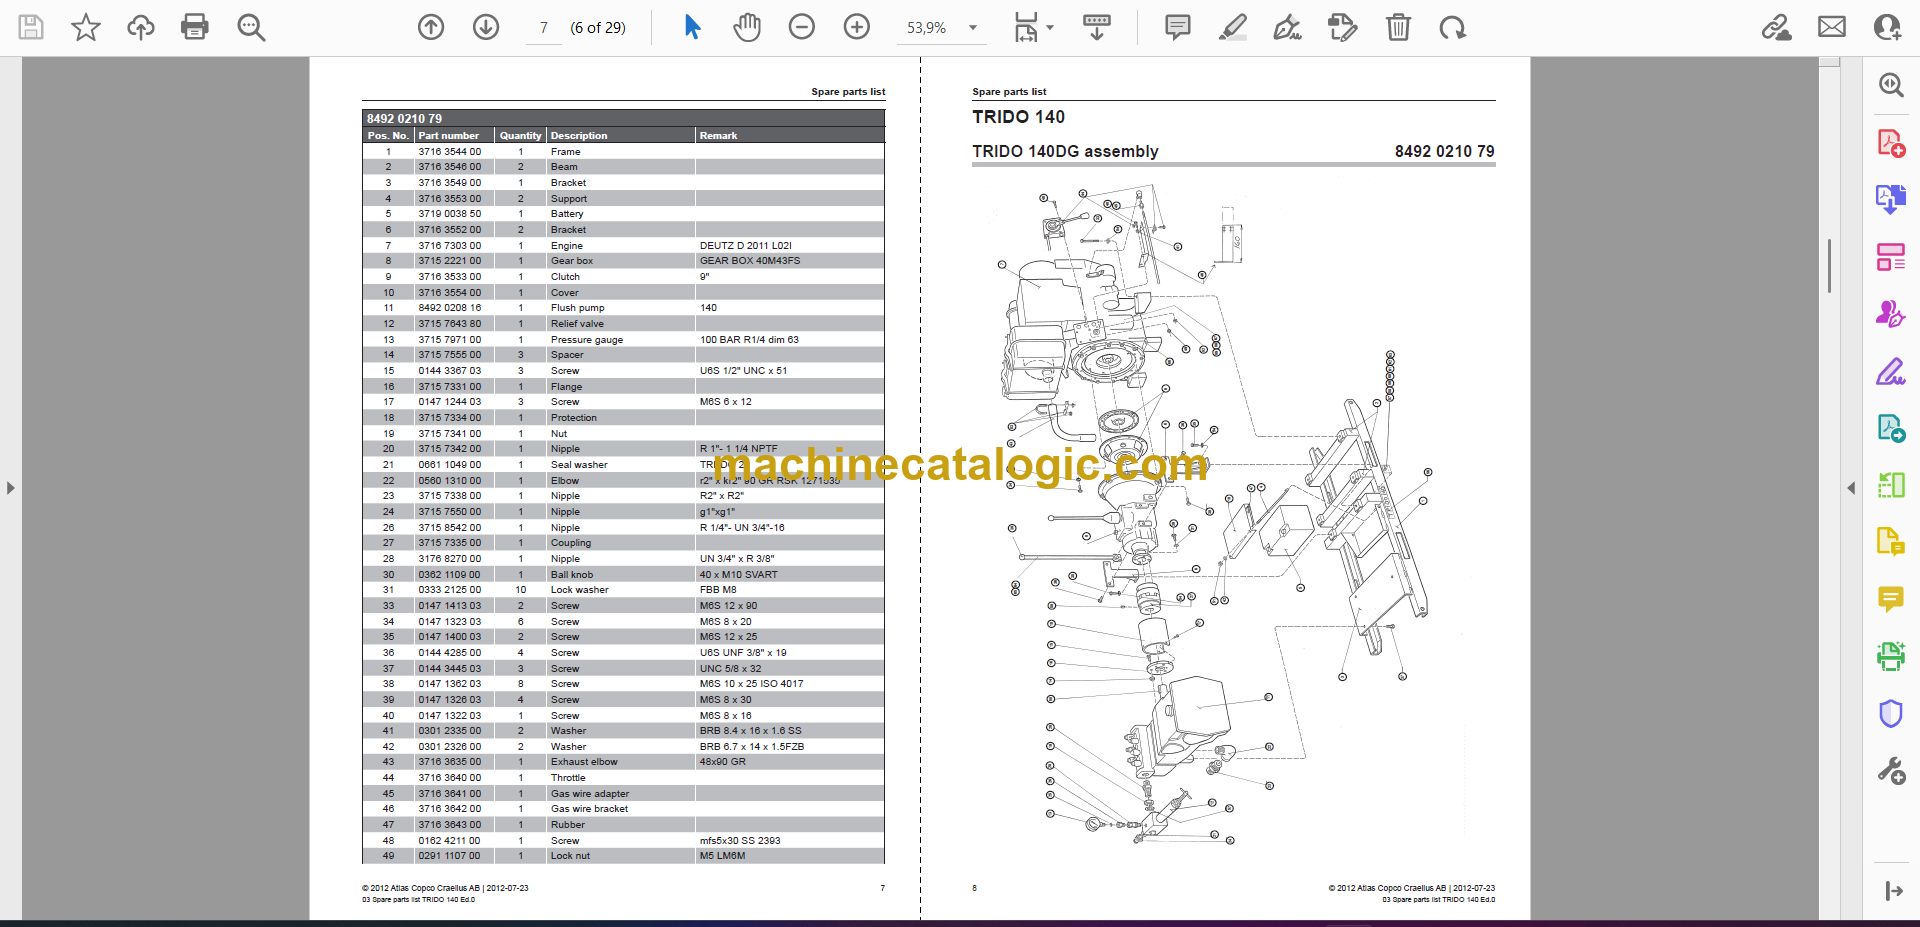
Task: Select part number 3716 3544 00
Action: tap(449, 152)
